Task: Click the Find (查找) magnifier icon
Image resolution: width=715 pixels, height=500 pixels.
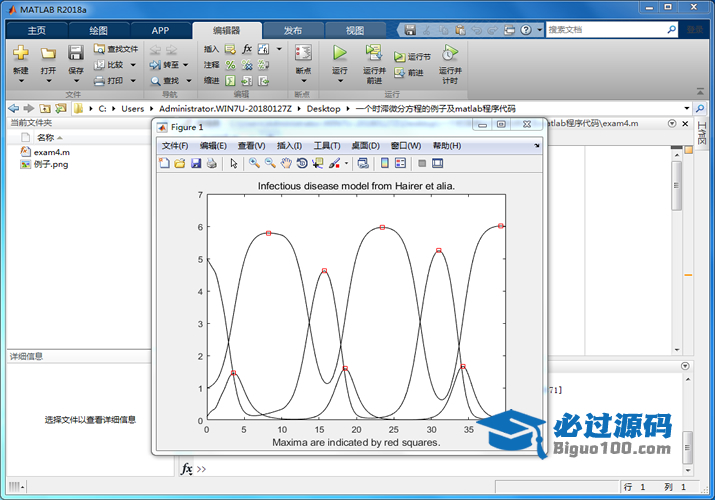Action: coord(155,81)
